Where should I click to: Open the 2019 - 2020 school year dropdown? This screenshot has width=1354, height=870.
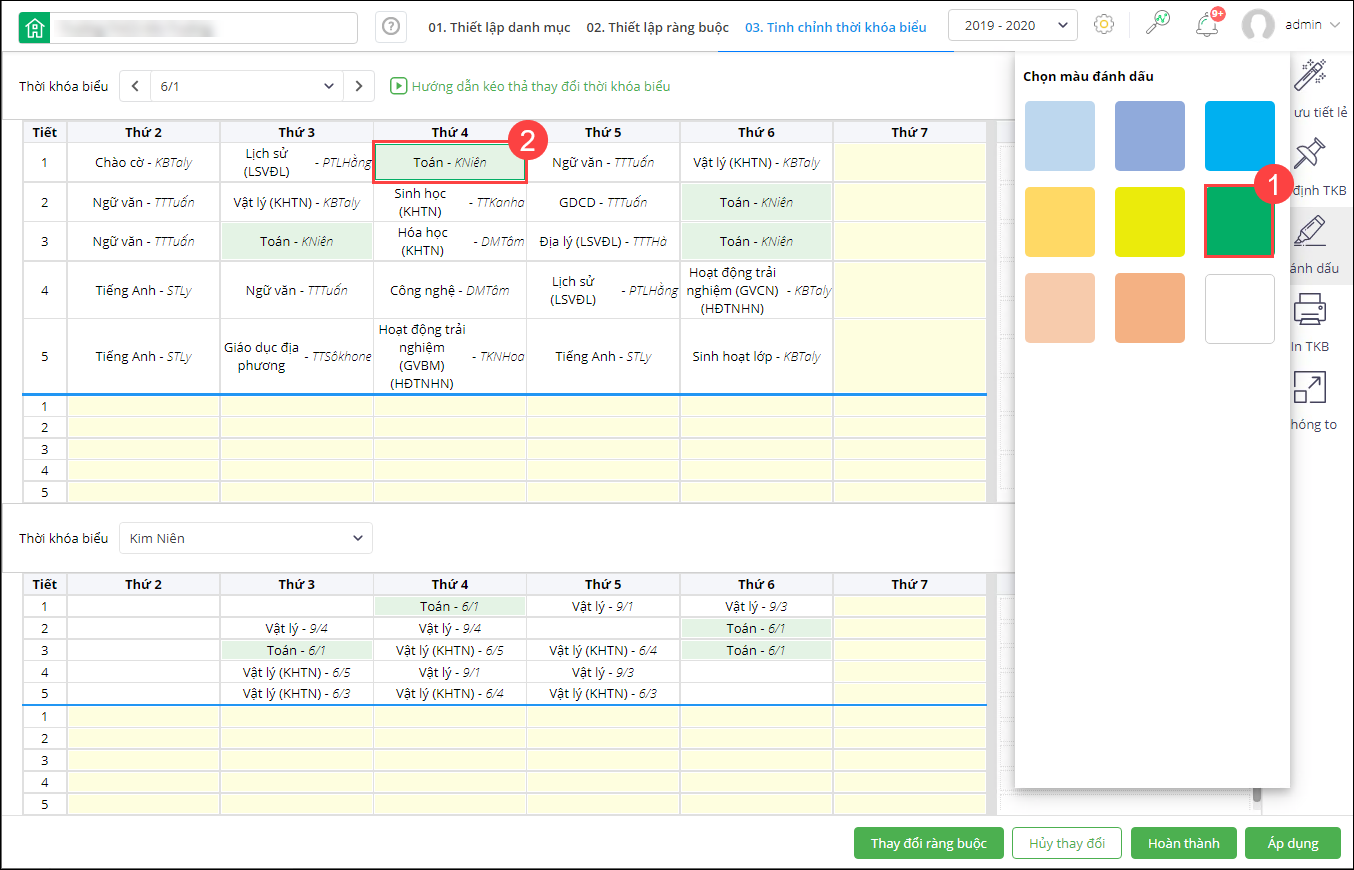tap(1012, 26)
